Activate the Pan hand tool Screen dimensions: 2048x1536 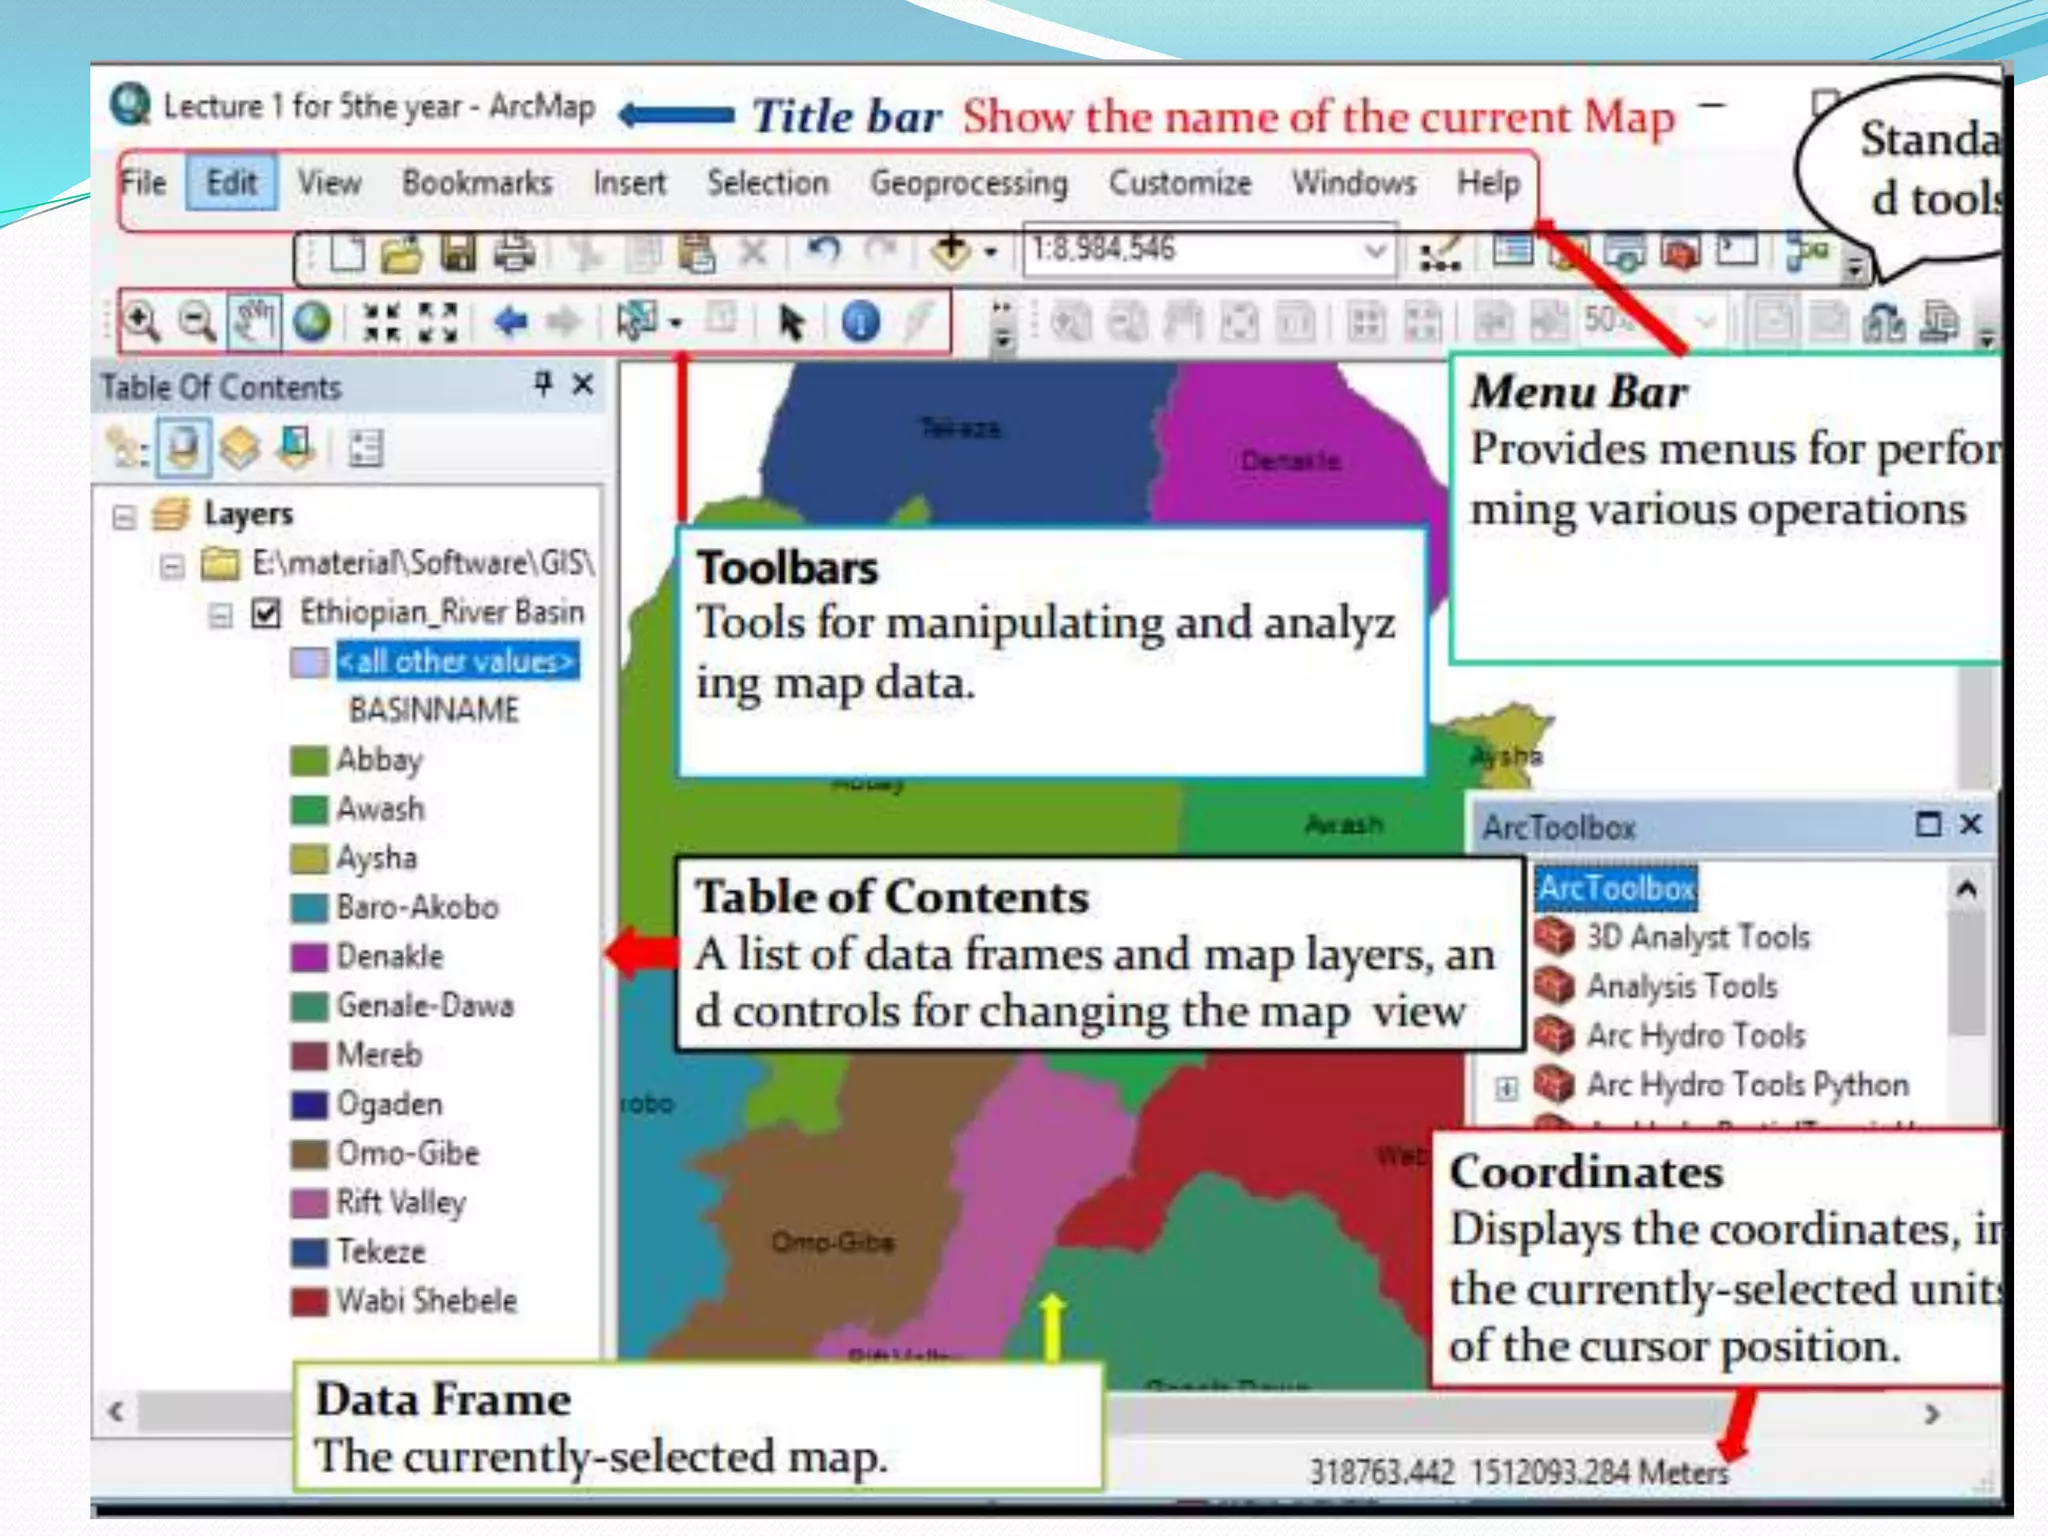[x=253, y=322]
